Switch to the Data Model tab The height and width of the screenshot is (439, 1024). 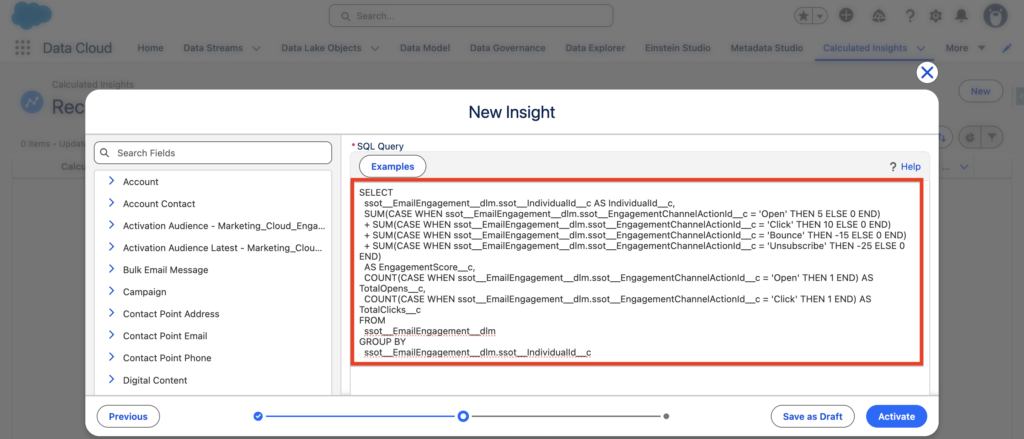pos(424,48)
